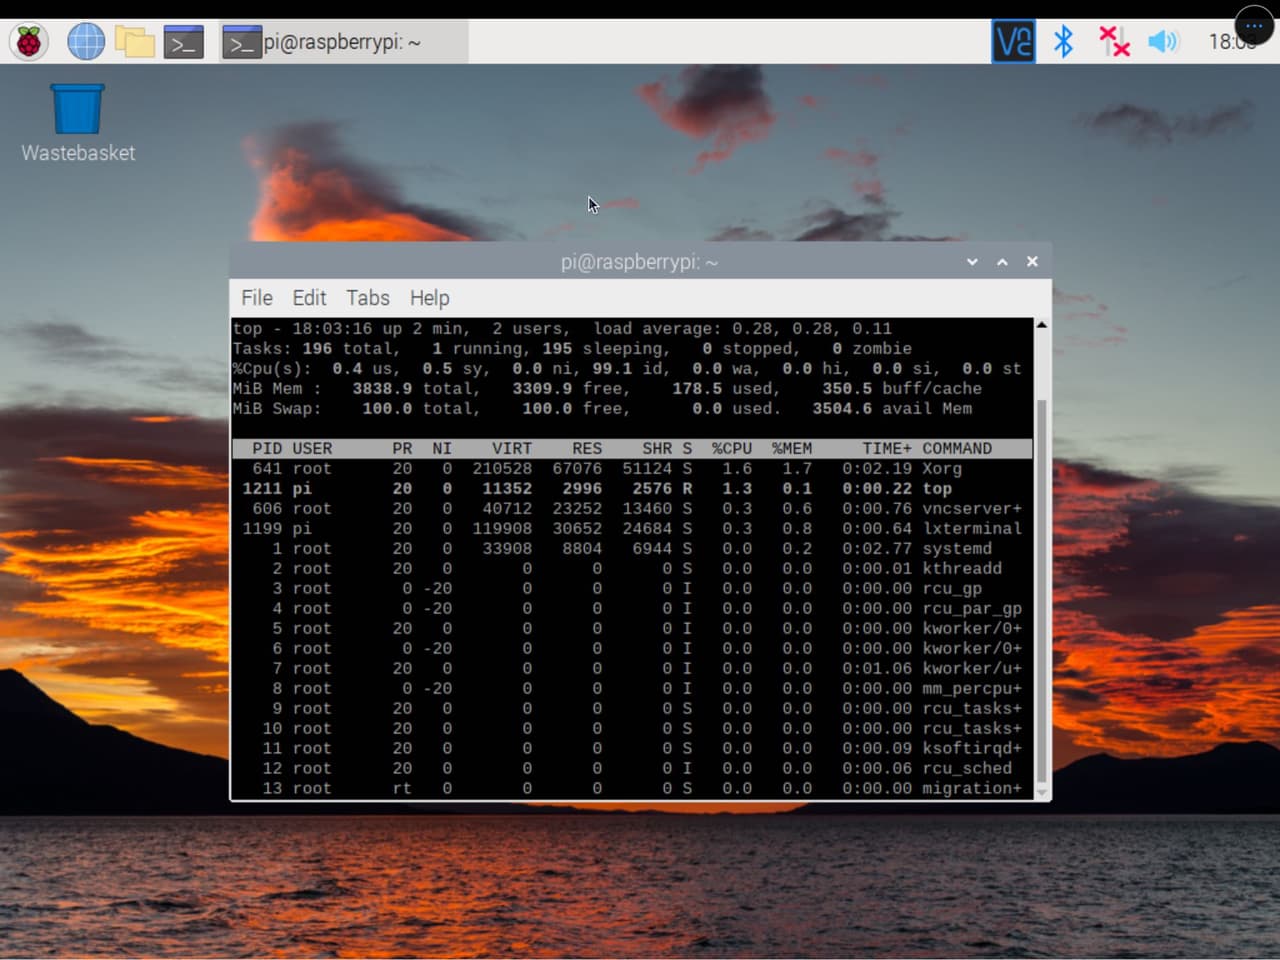Open the Raspberry Pi applications menu
1280x960 pixels.
click(x=29, y=42)
